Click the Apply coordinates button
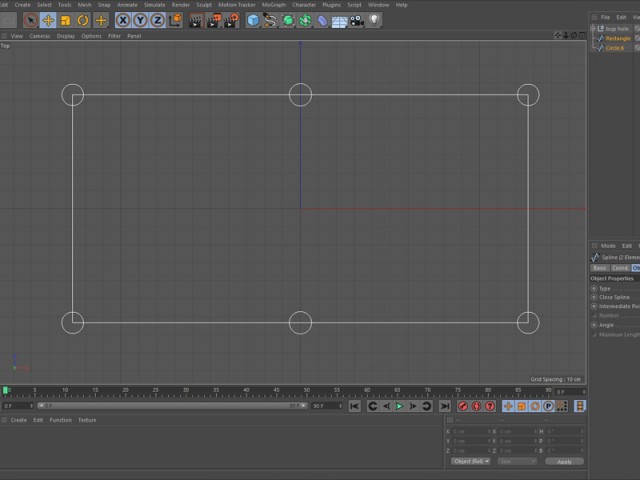 coord(564,462)
